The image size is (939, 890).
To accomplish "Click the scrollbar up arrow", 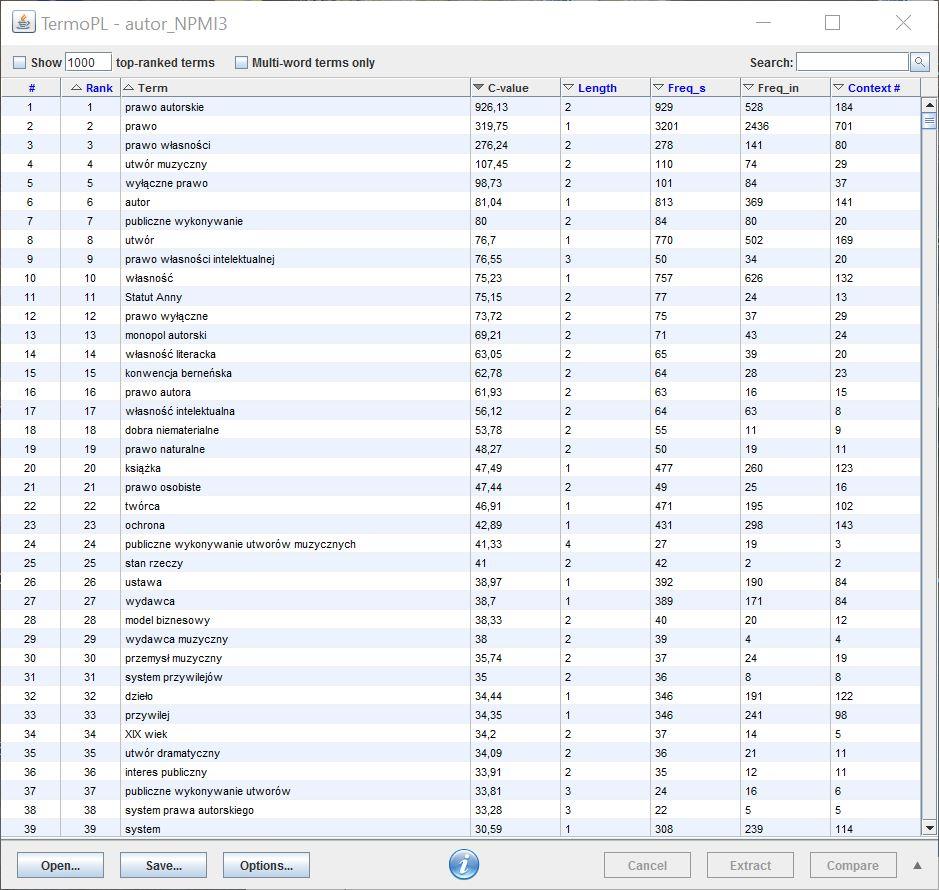I will point(929,105).
